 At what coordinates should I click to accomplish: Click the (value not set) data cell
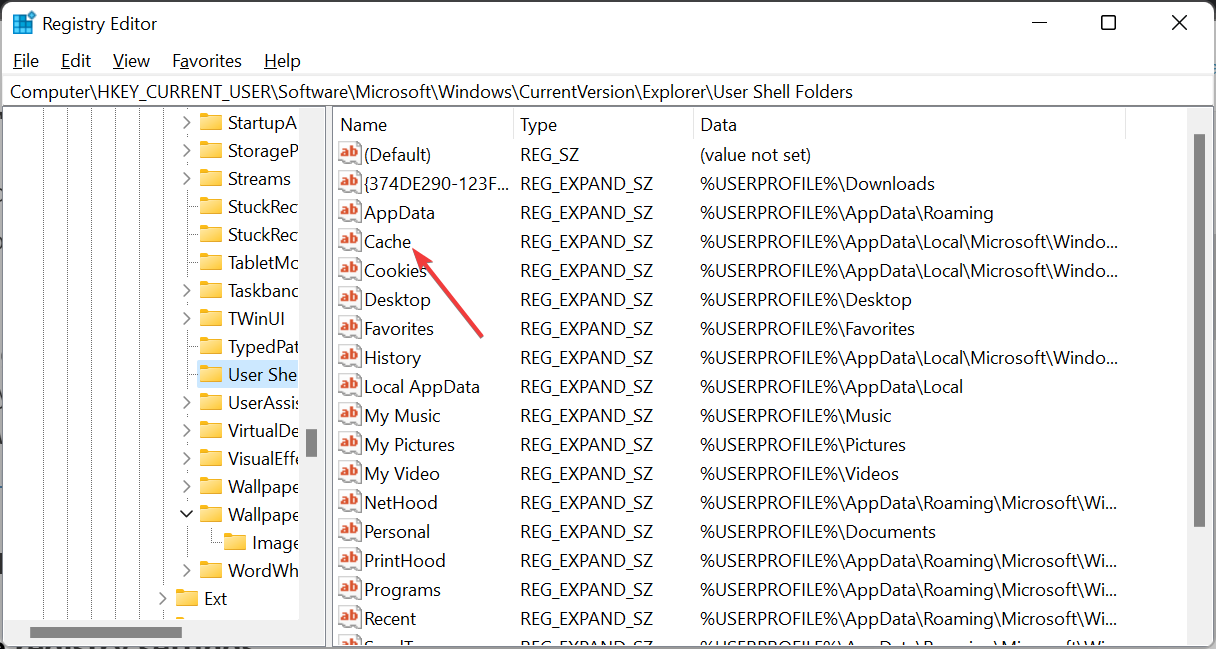pyautogui.click(x=755, y=154)
